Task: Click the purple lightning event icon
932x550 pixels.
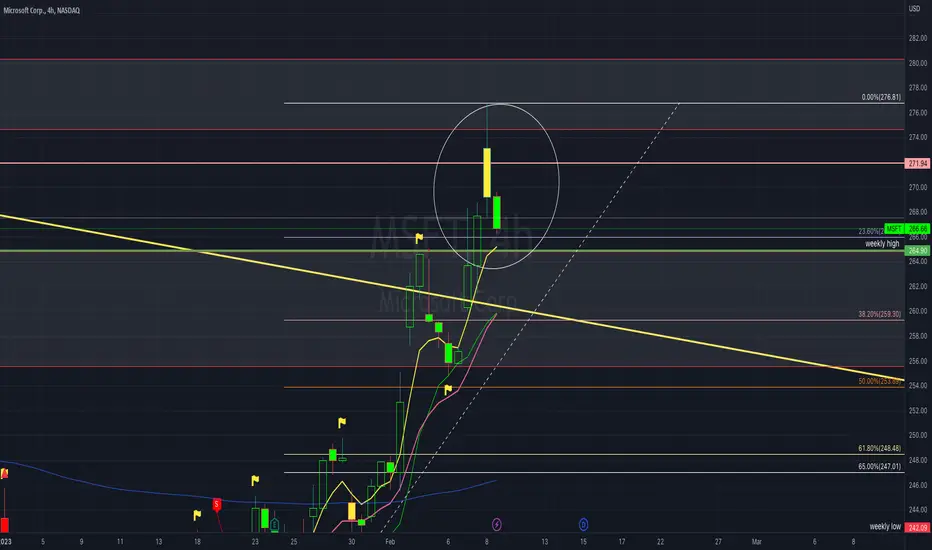Action: 497,524
